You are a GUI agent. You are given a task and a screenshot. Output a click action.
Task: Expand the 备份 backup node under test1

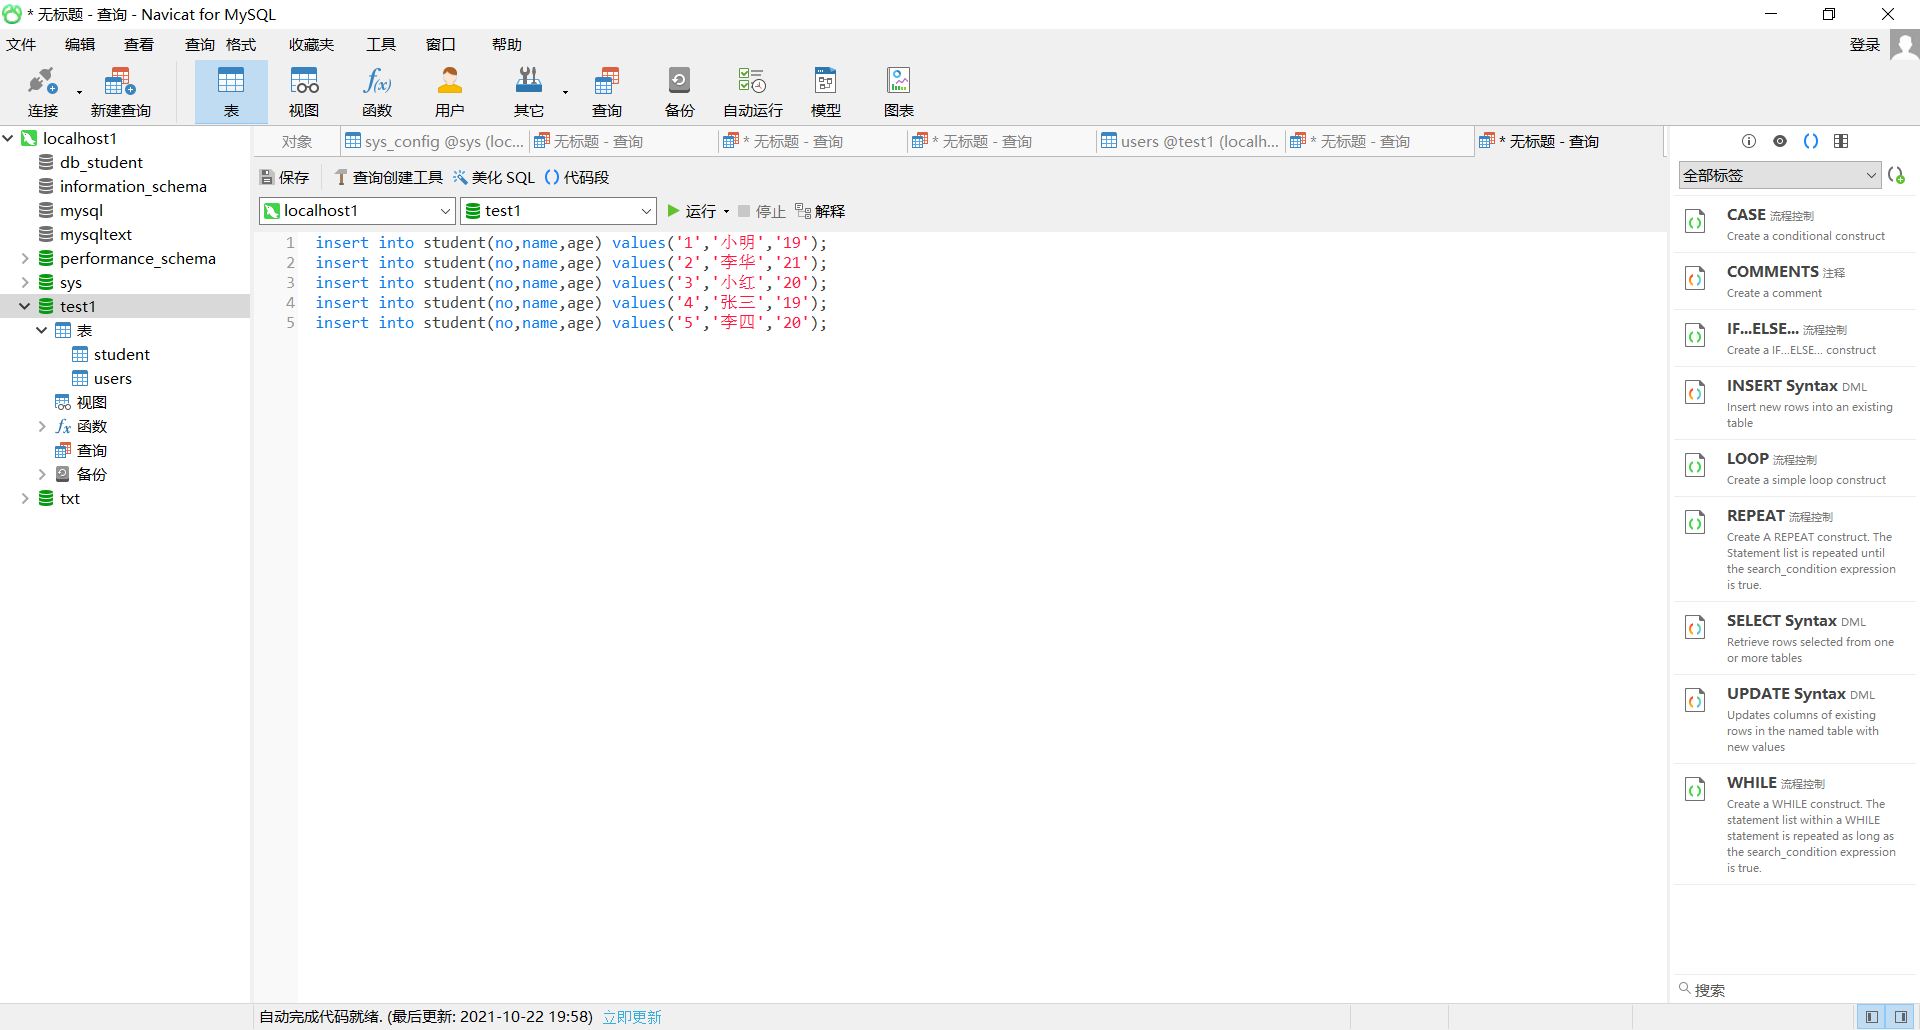click(42, 474)
